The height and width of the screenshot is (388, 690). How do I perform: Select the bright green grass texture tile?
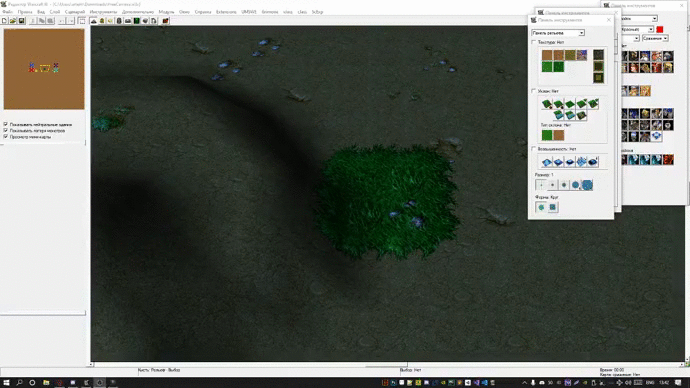547,67
